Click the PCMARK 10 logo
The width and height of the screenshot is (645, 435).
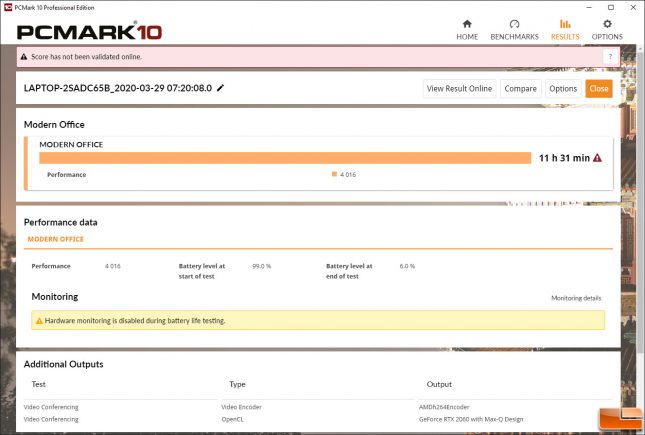(x=89, y=31)
